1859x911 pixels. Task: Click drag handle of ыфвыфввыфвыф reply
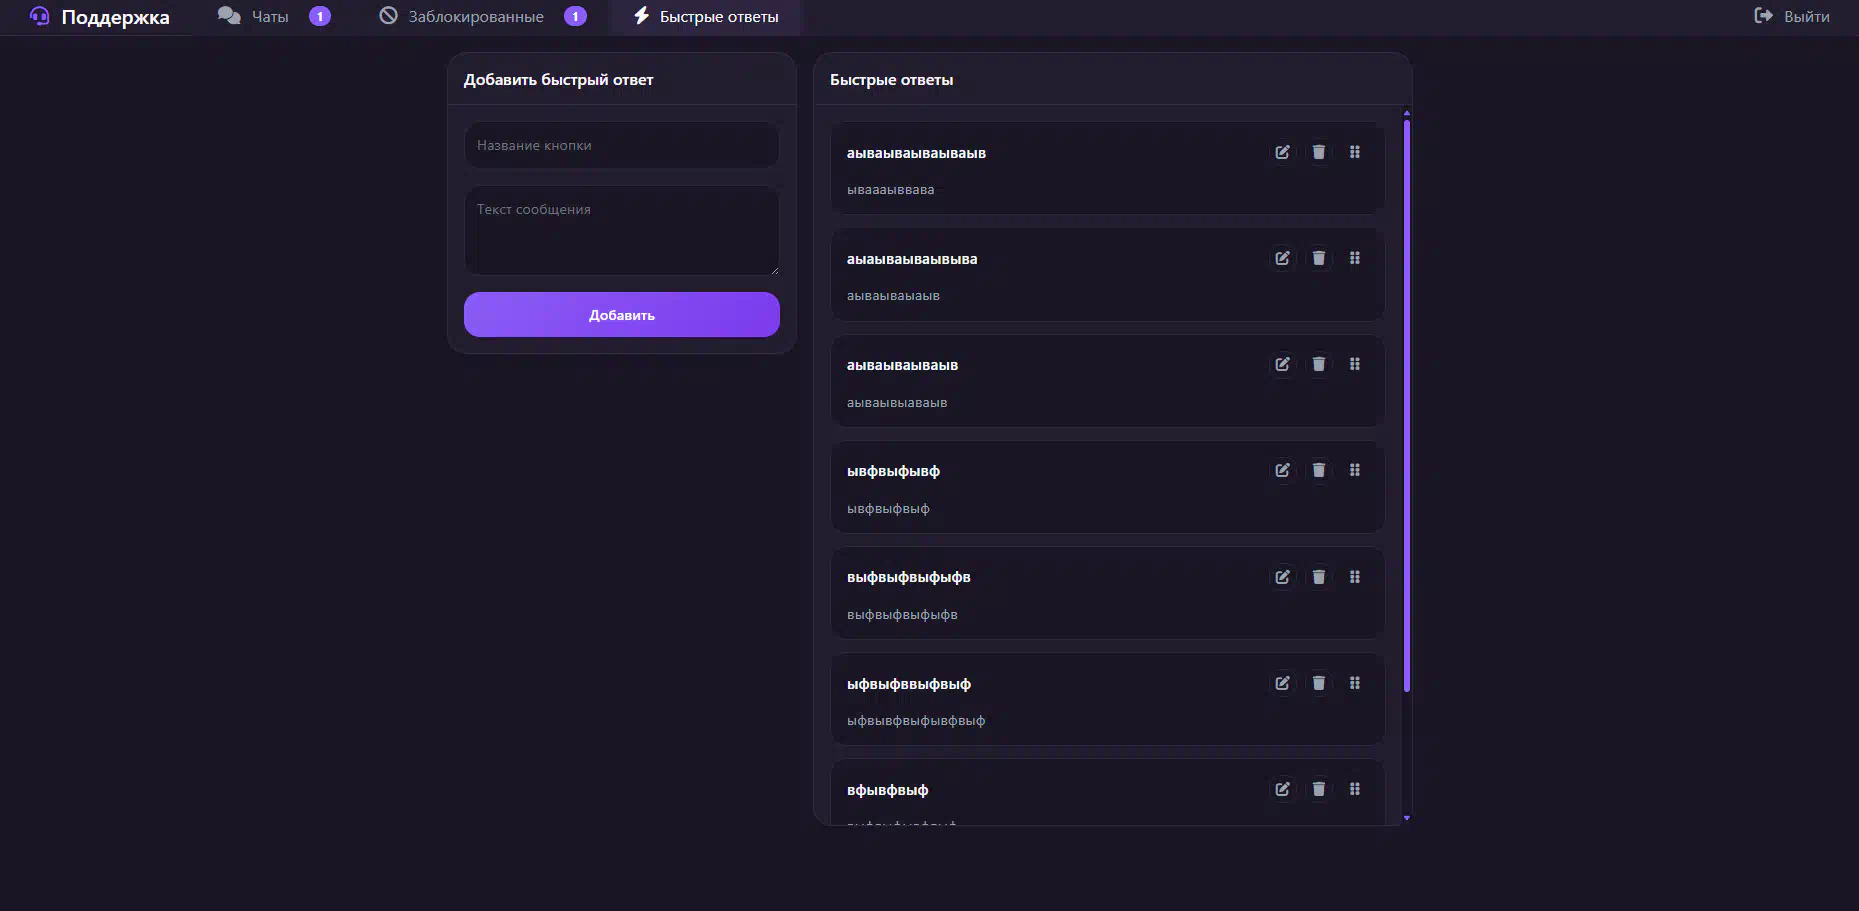click(1355, 683)
